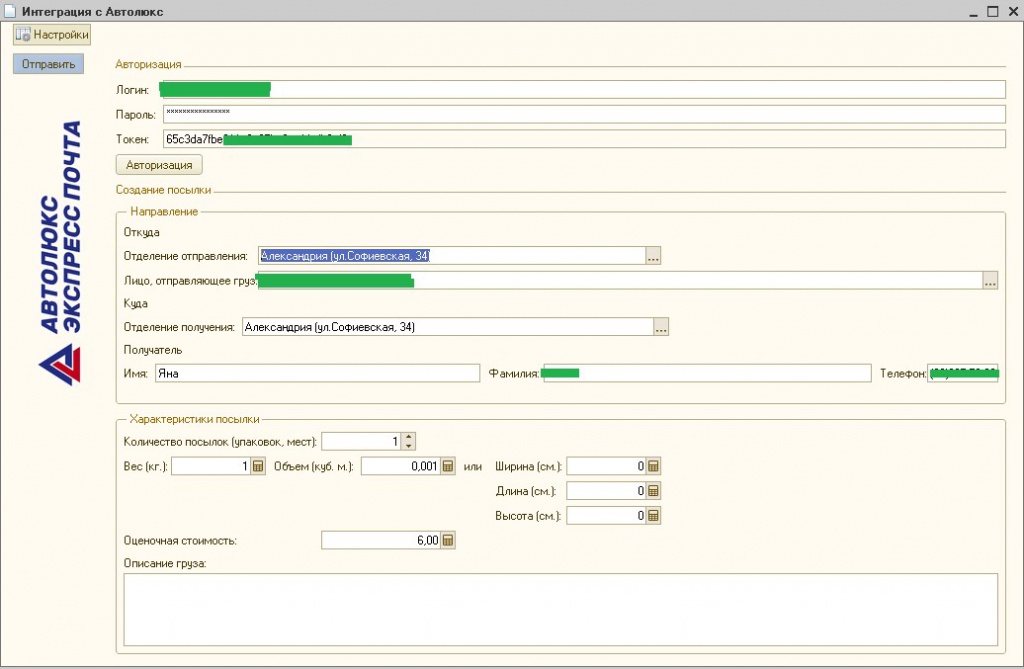The image size is (1024, 669).
Task: Click the Вес (кг.) value field
Action: [x=211, y=466]
